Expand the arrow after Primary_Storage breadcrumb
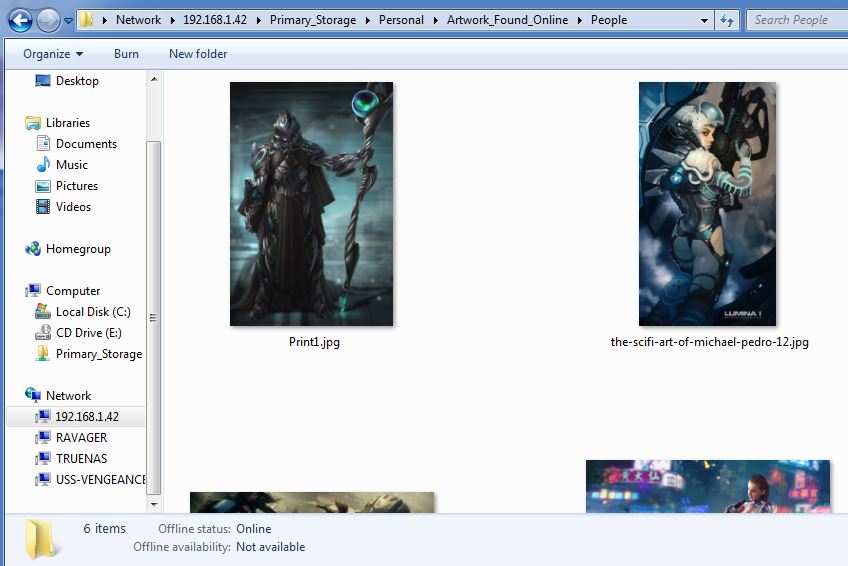848x566 pixels. tap(368, 21)
